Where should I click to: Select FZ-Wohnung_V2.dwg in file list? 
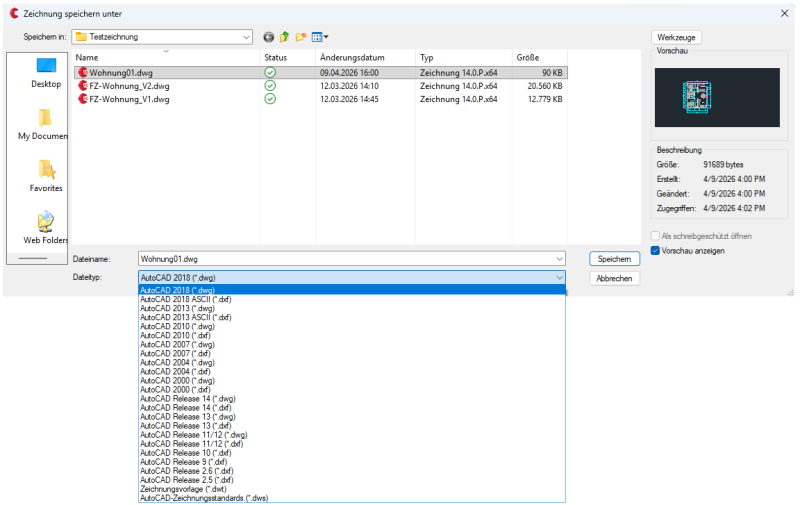pos(129,86)
